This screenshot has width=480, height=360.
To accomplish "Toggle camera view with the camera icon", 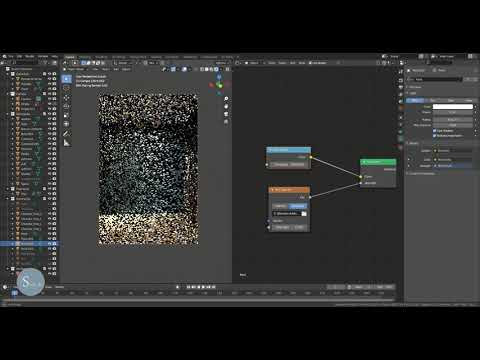I will pos(226,114).
